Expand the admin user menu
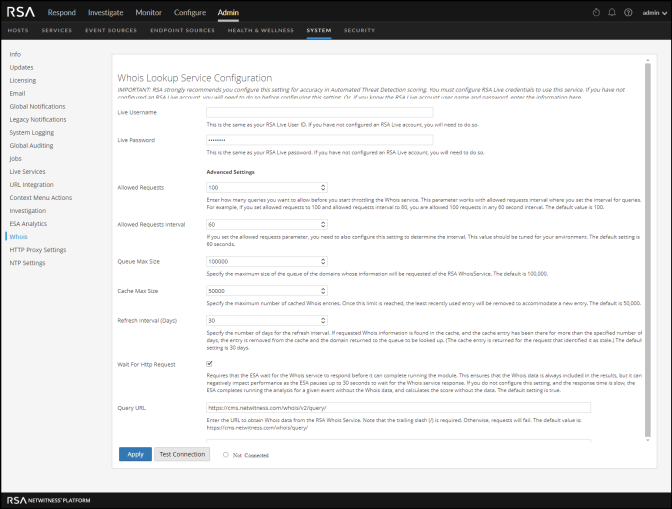 click(654, 13)
